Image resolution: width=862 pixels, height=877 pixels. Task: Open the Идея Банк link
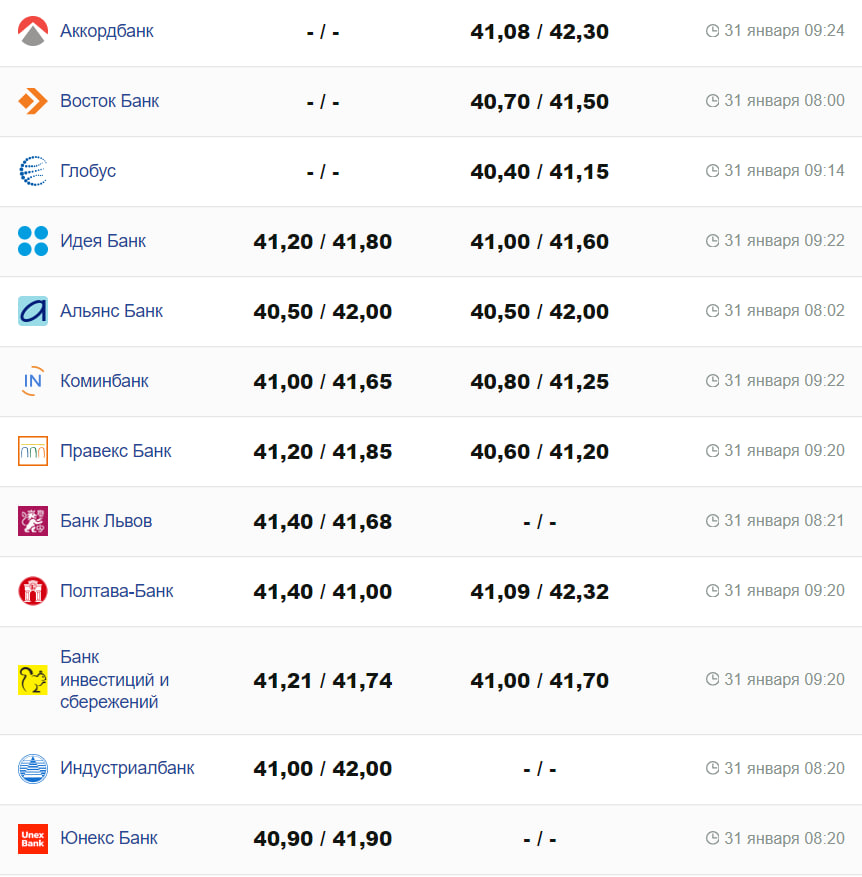[x=103, y=241]
